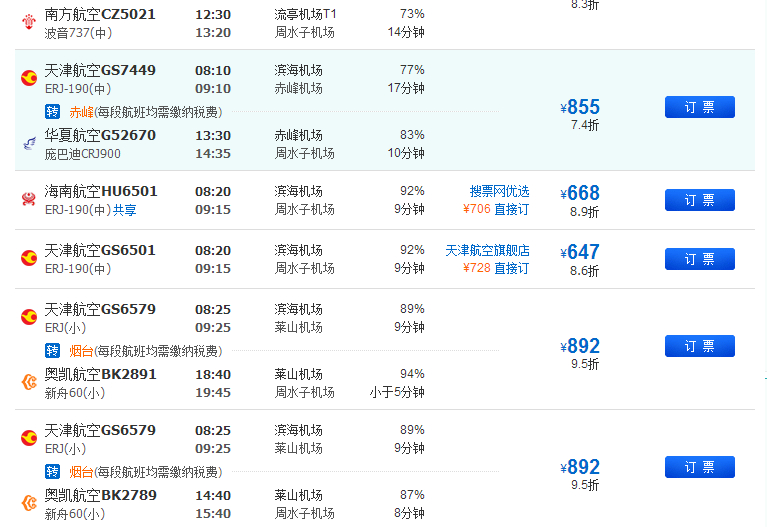Click price ¥855
This screenshot has height=527, width=767.
pyautogui.click(x=580, y=107)
